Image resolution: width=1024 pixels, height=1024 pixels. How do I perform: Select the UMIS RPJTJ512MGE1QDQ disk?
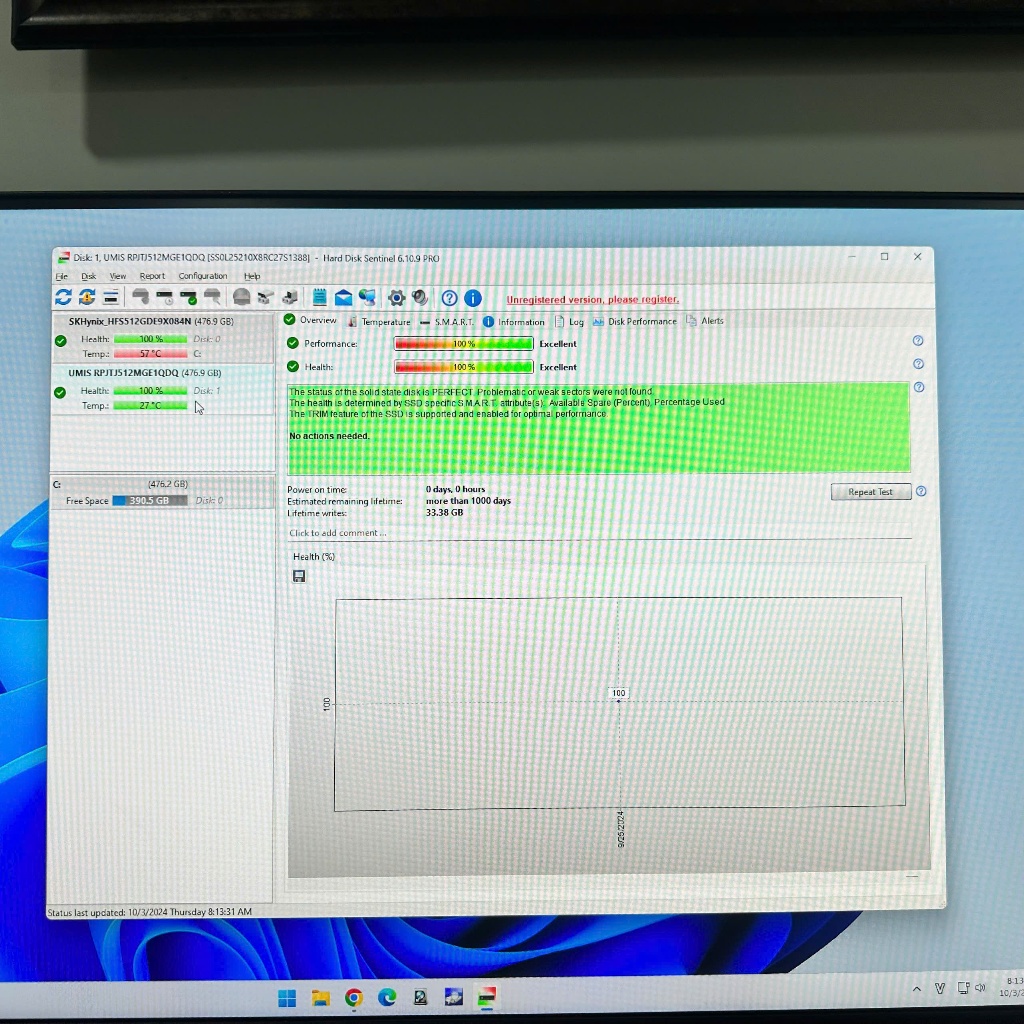(150, 373)
